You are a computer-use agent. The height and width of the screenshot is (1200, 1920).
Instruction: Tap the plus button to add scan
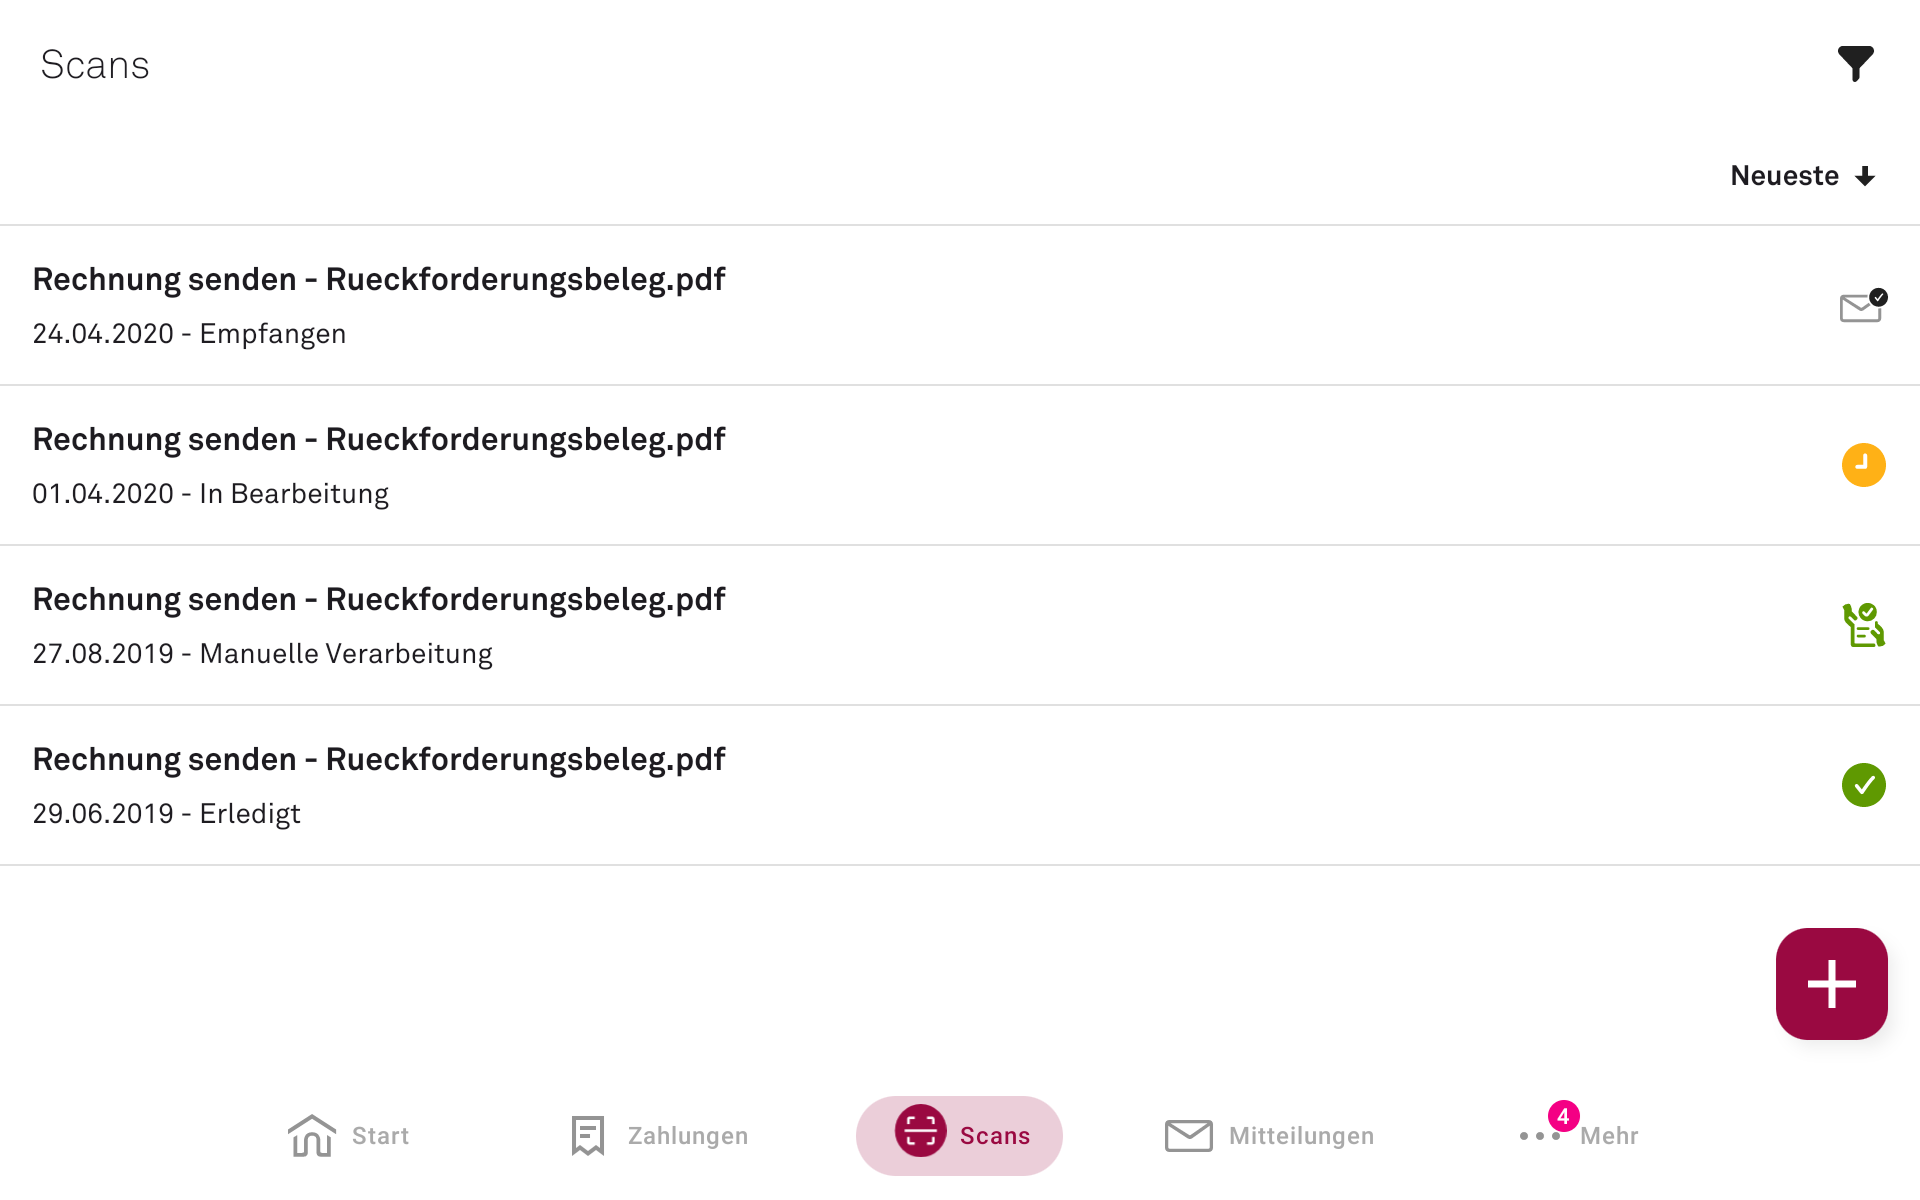[1831, 984]
